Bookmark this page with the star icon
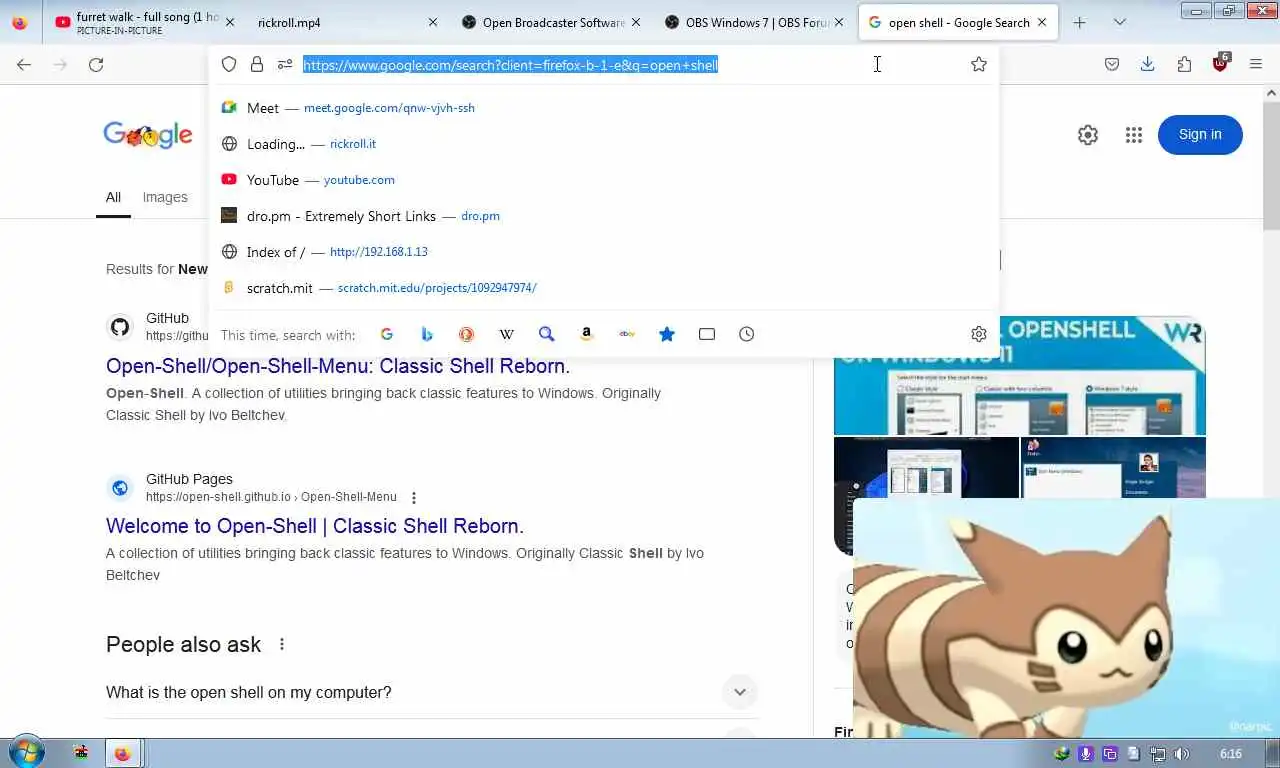 coord(979,64)
